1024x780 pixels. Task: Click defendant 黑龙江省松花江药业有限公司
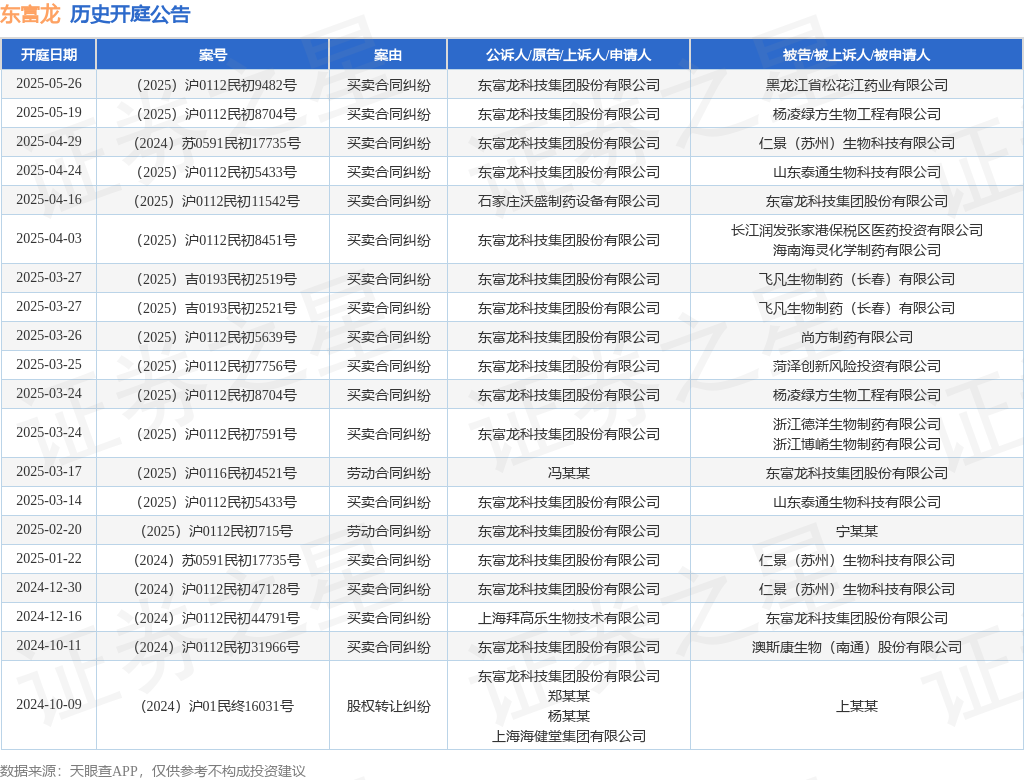(856, 85)
